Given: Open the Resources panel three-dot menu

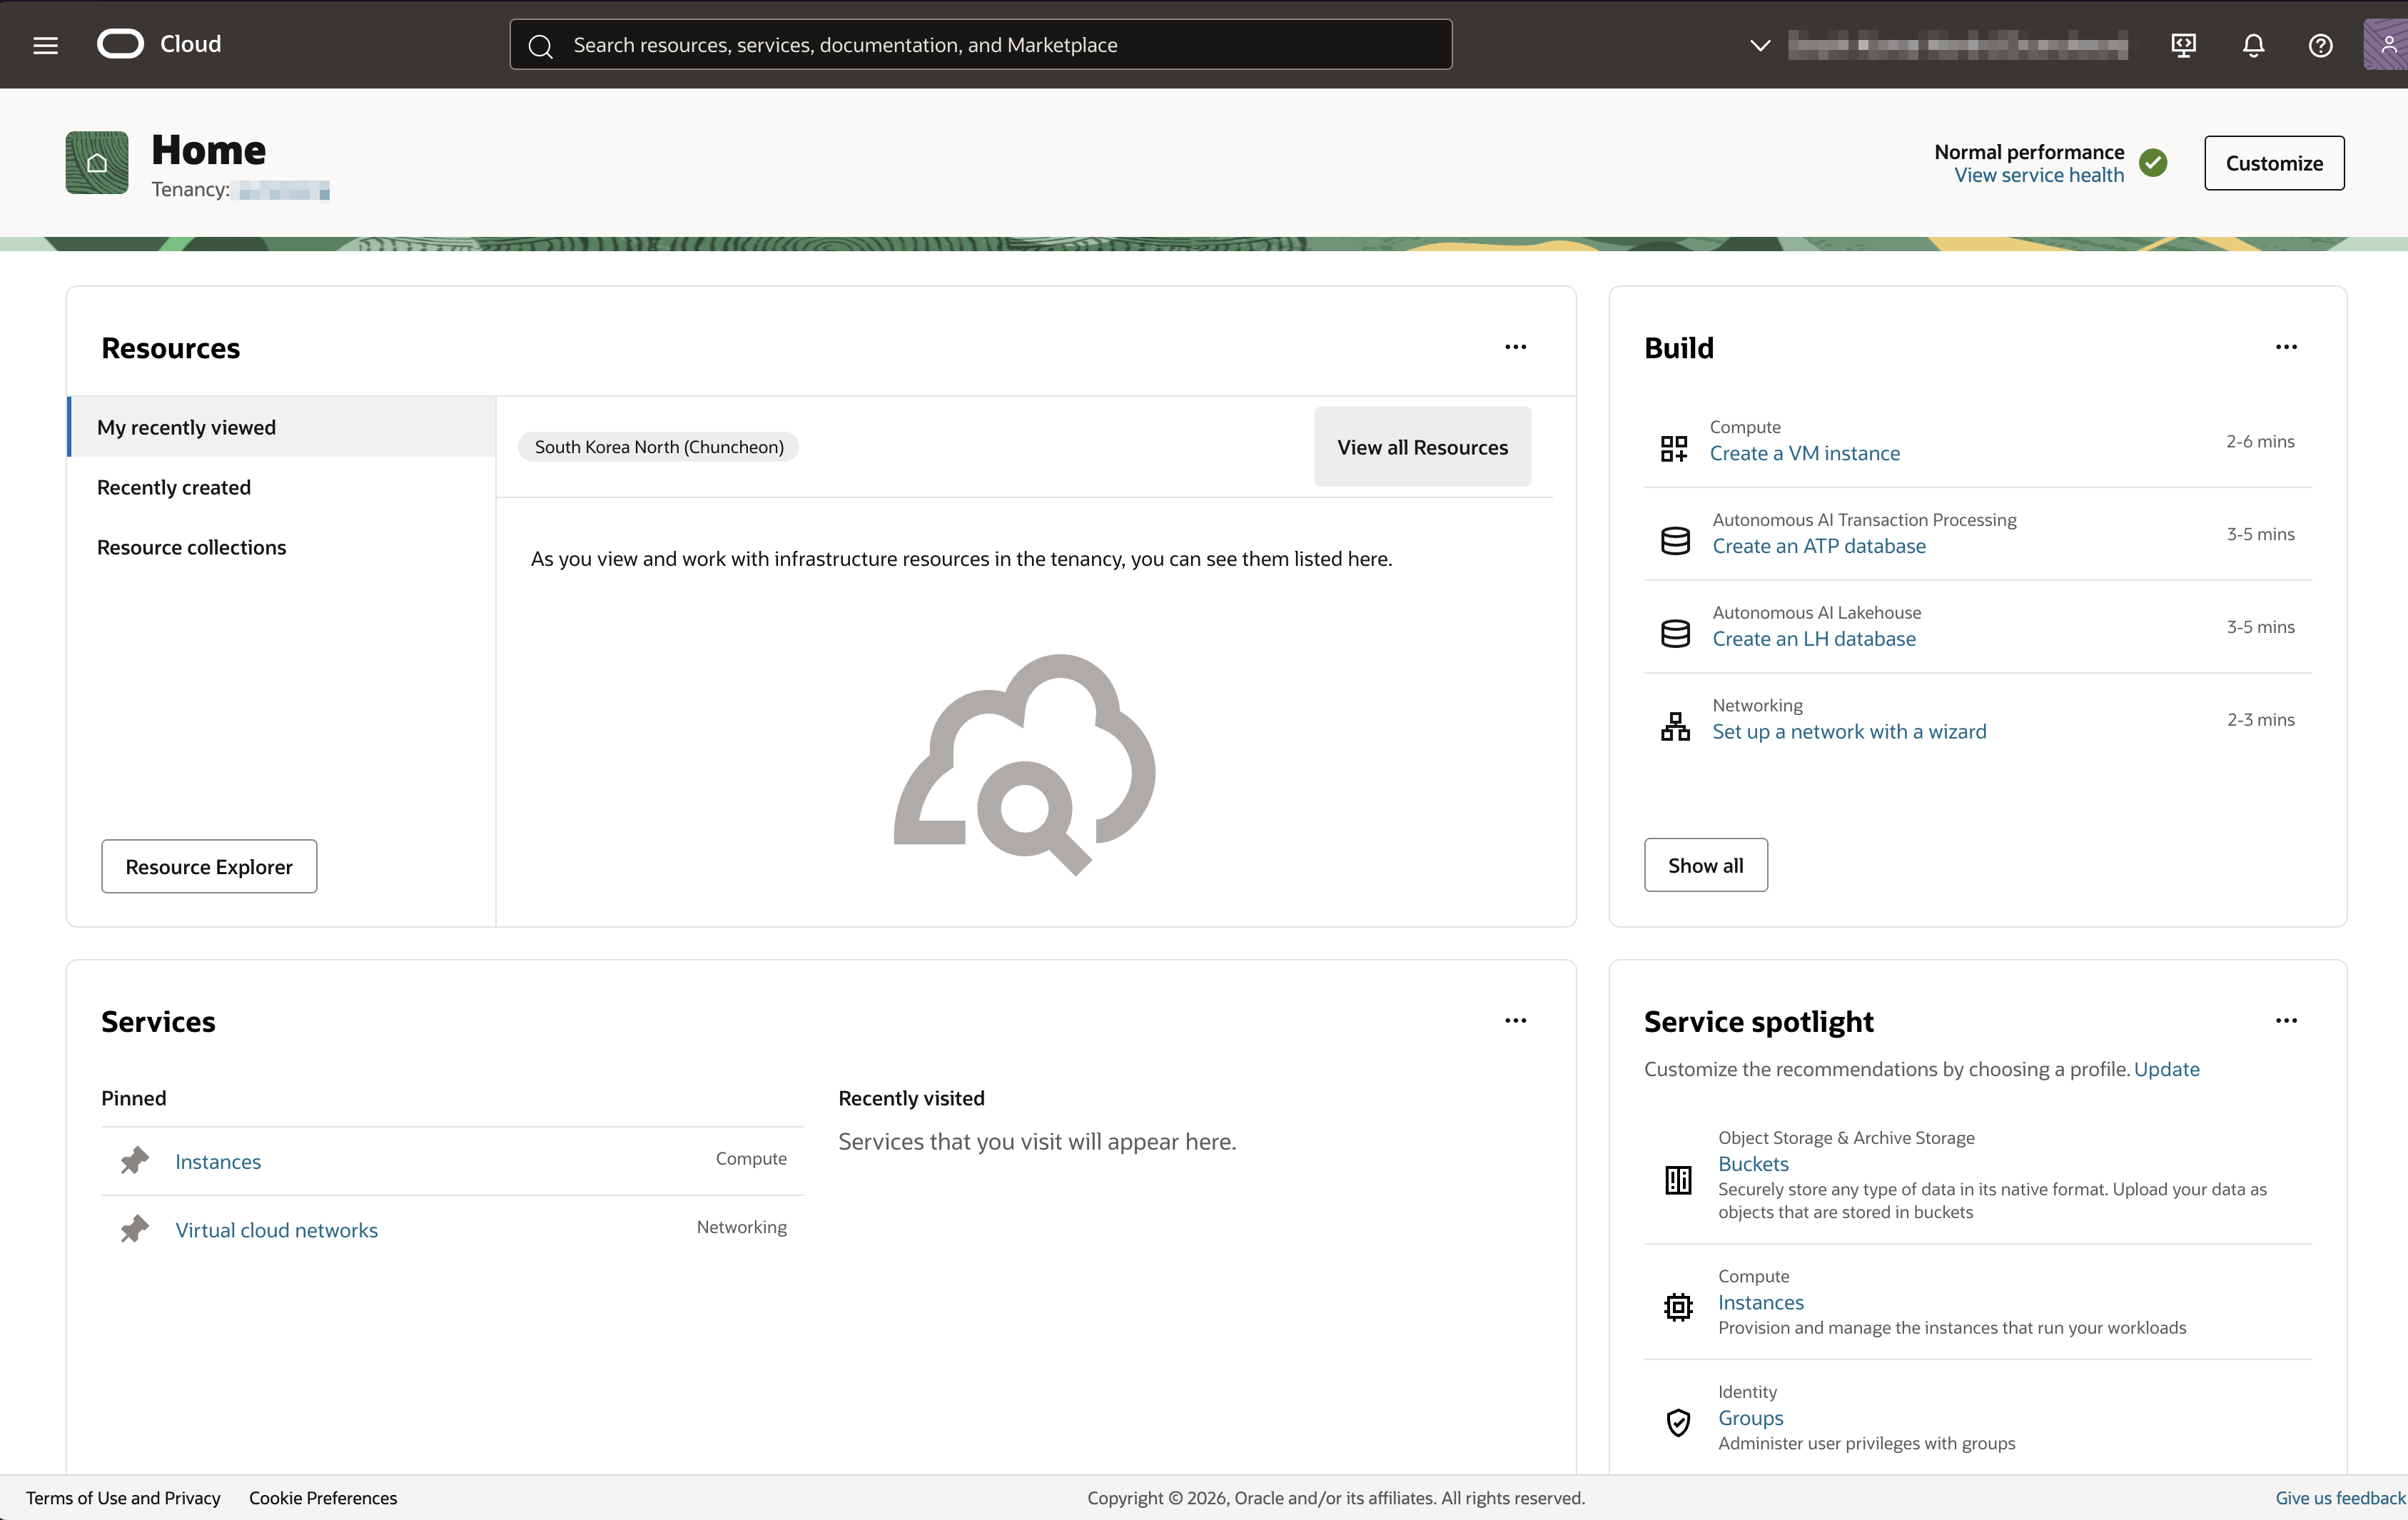Looking at the screenshot, I should [1515, 347].
